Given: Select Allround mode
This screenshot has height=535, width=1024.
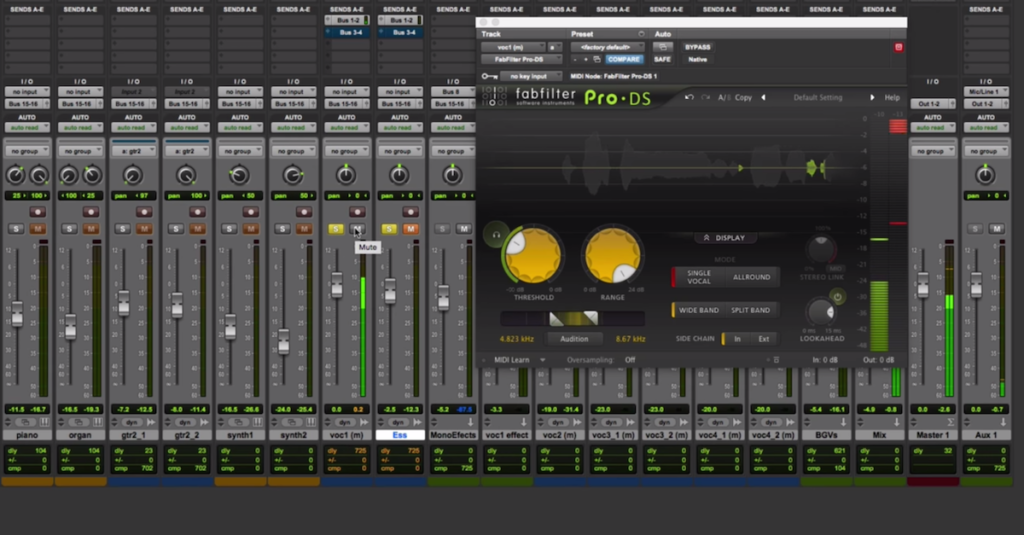Looking at the screenshot, I should tap(751, 277).
